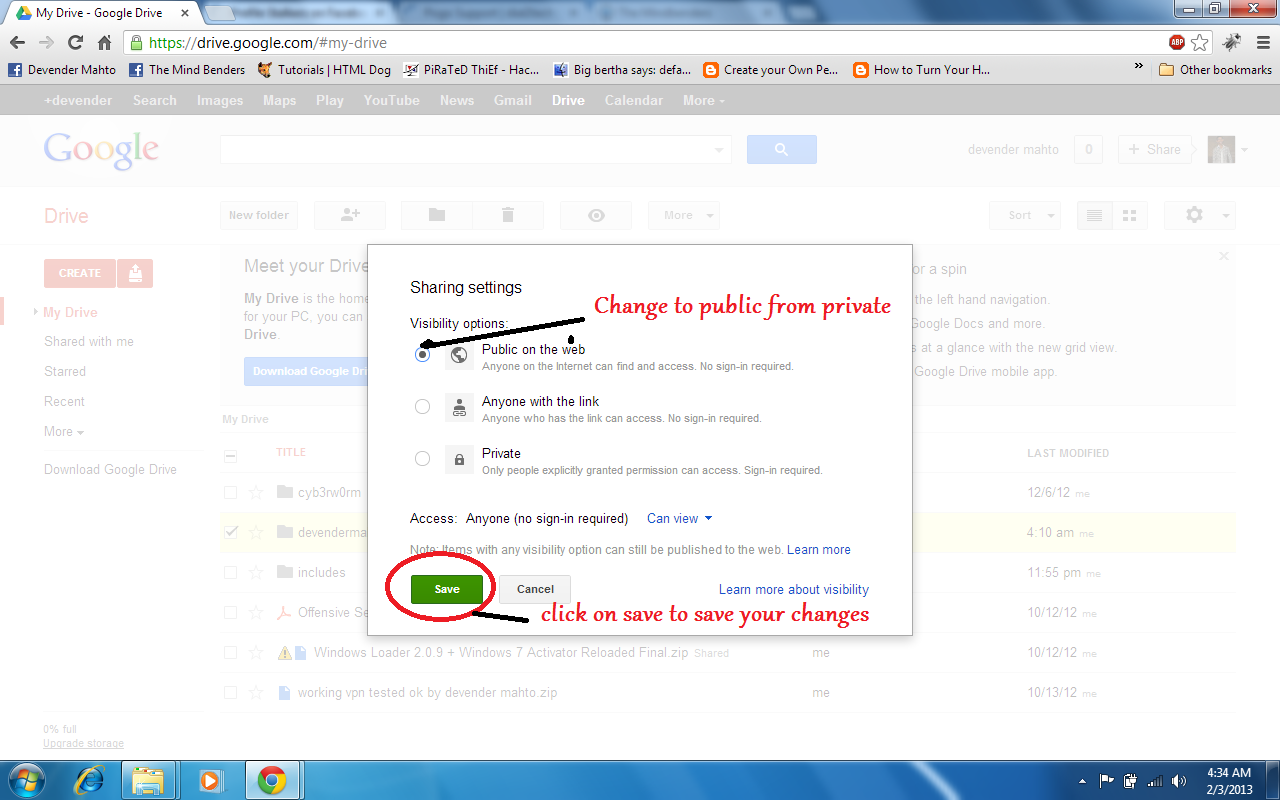This screenshot has width=1280, height=800.
Task: Switch to grid view icon
Action: tap(1130, 215)
